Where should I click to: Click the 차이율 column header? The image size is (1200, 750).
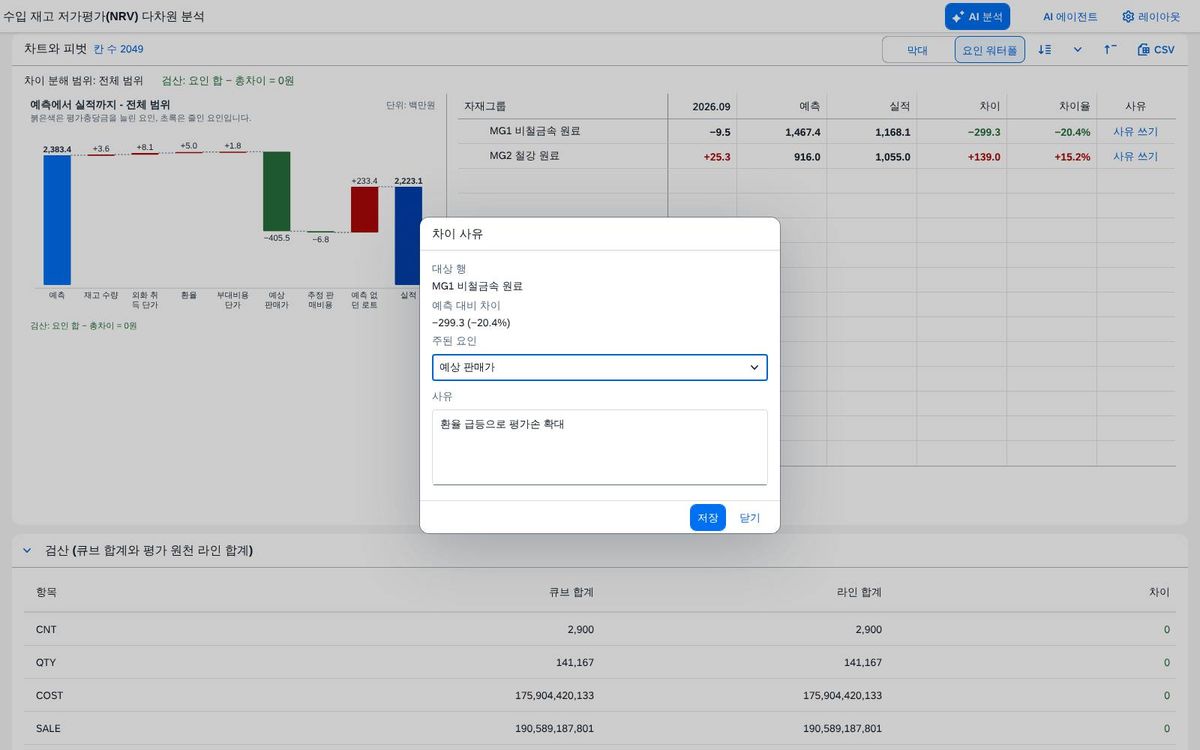click(x=1076, y=106)
